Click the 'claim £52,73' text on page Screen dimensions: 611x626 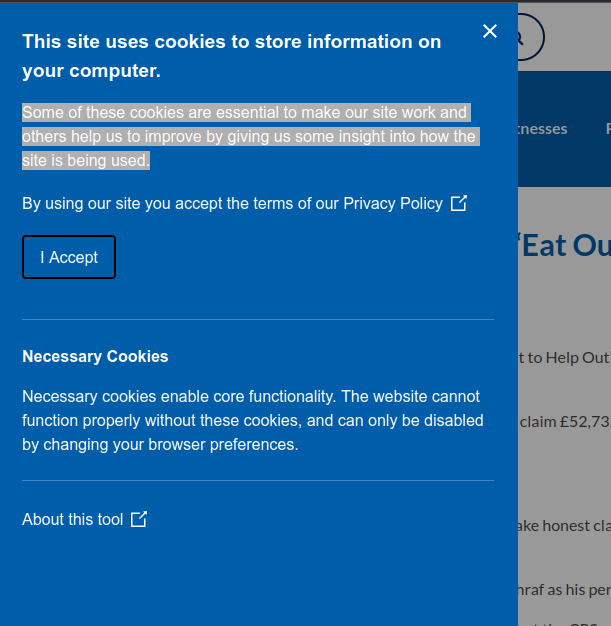[x=565, y=422]
